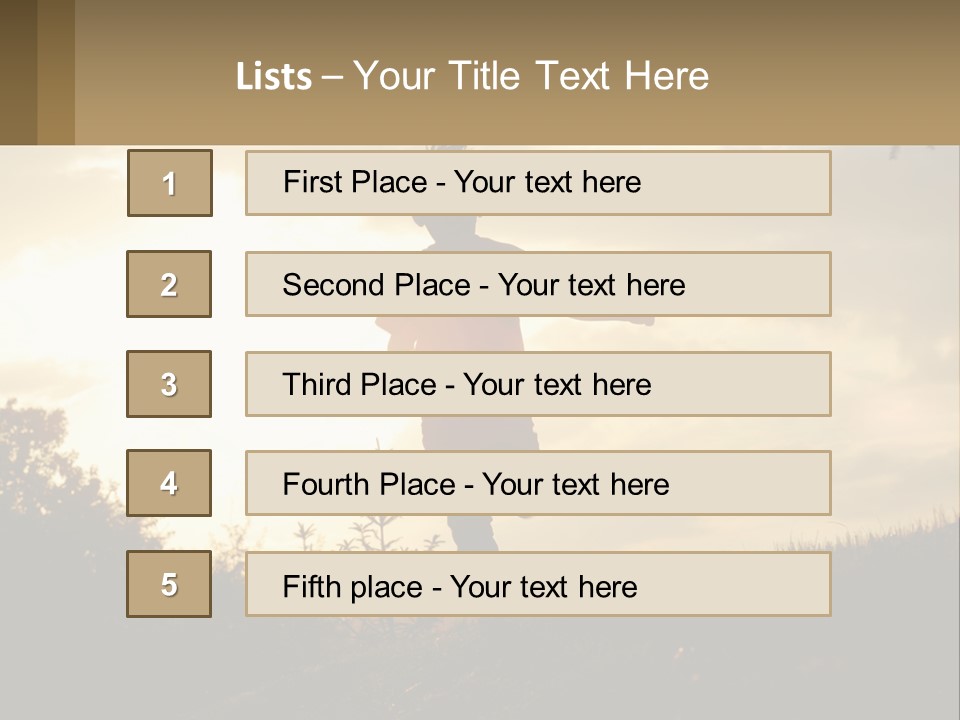Select the lighter brown stripe beside dark stripe
Viewport: 960px width, 720px height.
(x=56, y=72)
